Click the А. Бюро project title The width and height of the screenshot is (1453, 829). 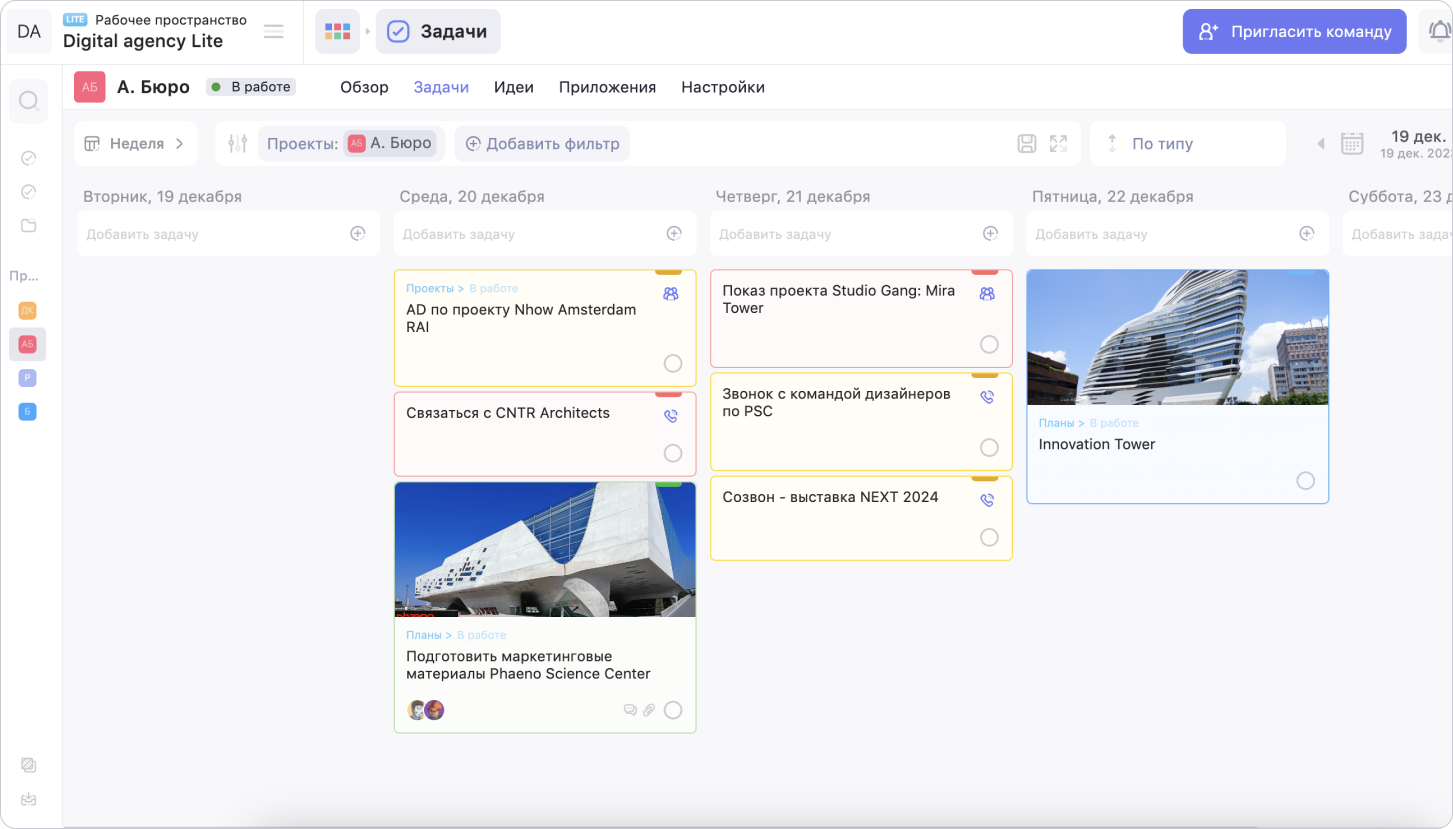153,87
